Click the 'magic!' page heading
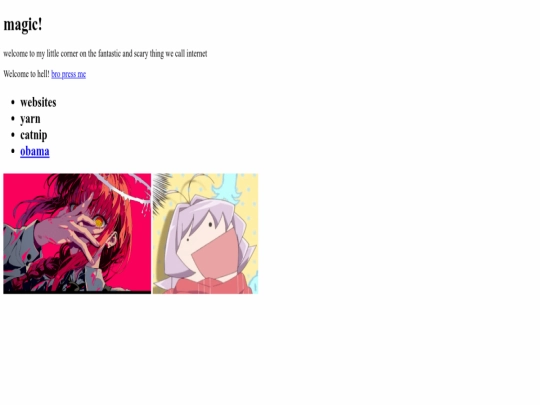The width and height of the screenshot is (540, 405). click(23, 25)
